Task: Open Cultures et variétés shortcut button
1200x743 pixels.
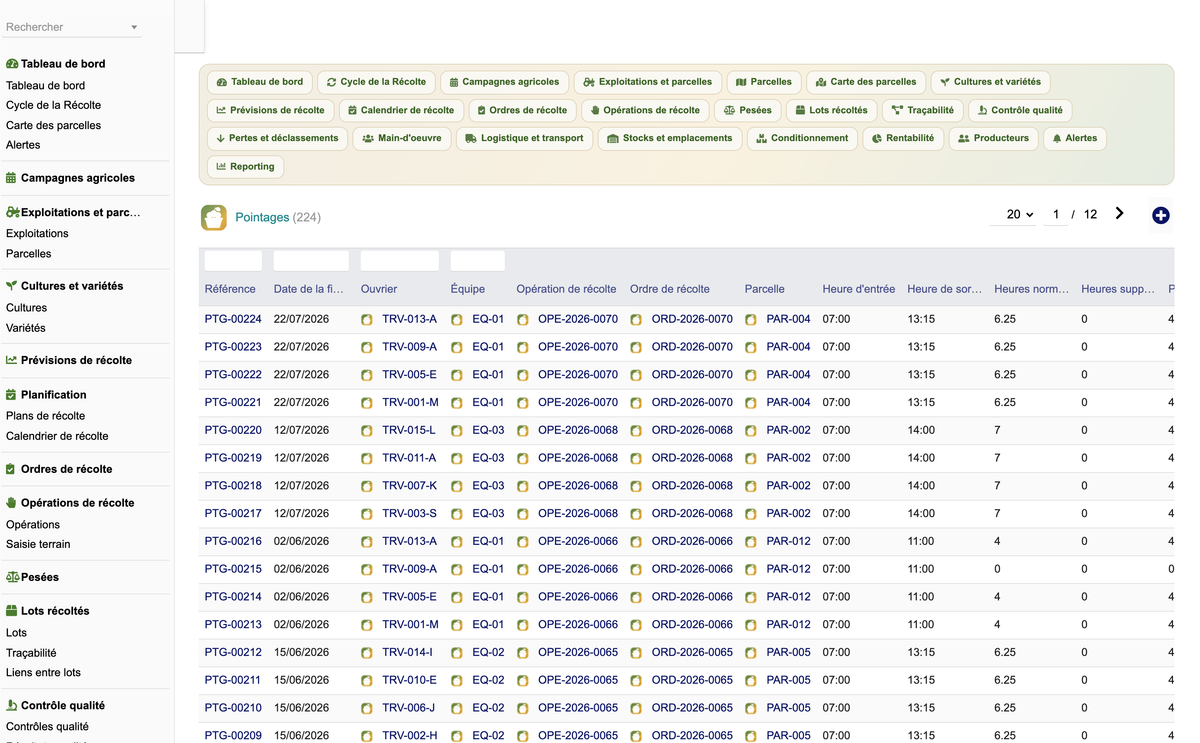Action: point(990,82)
